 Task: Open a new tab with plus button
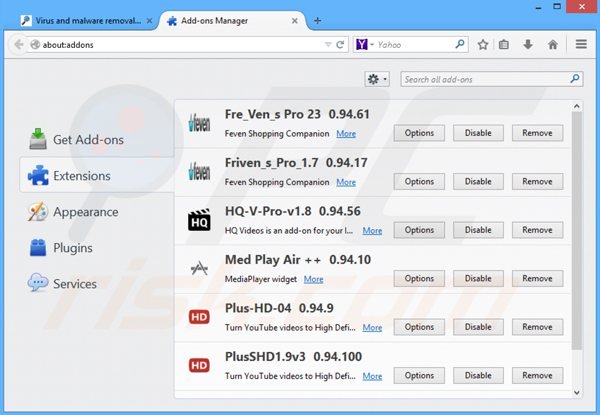[x=317, y=21]
